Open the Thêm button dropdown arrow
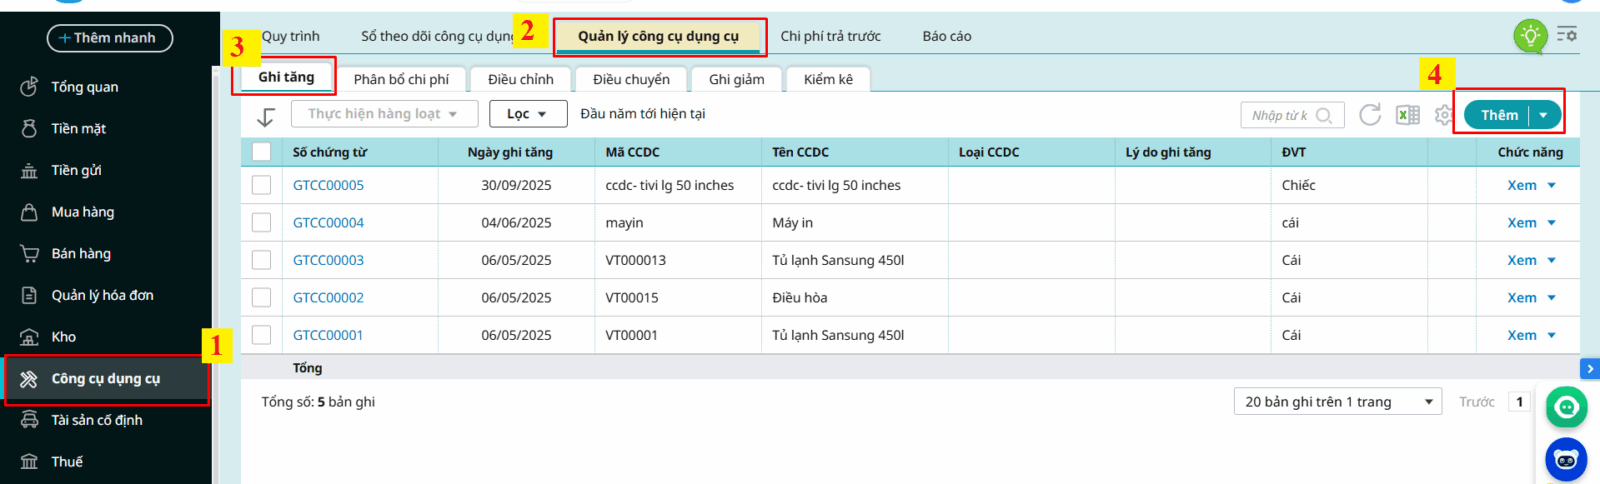Image resolution: width=1600 pixels, height=484 pixels. pos(1544,115)
